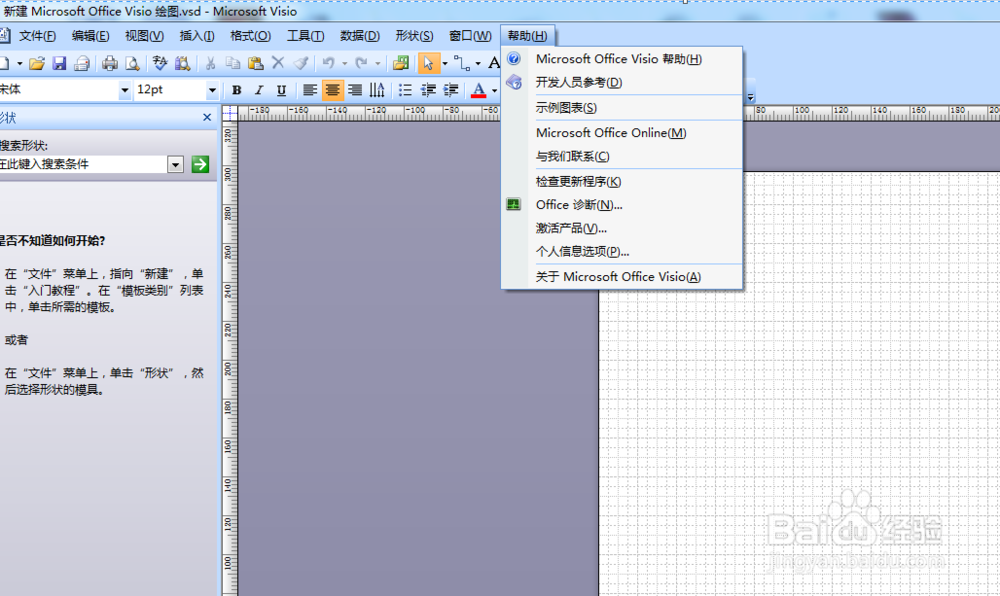Click the Save floppy disk icon

(x=59, y=63)
